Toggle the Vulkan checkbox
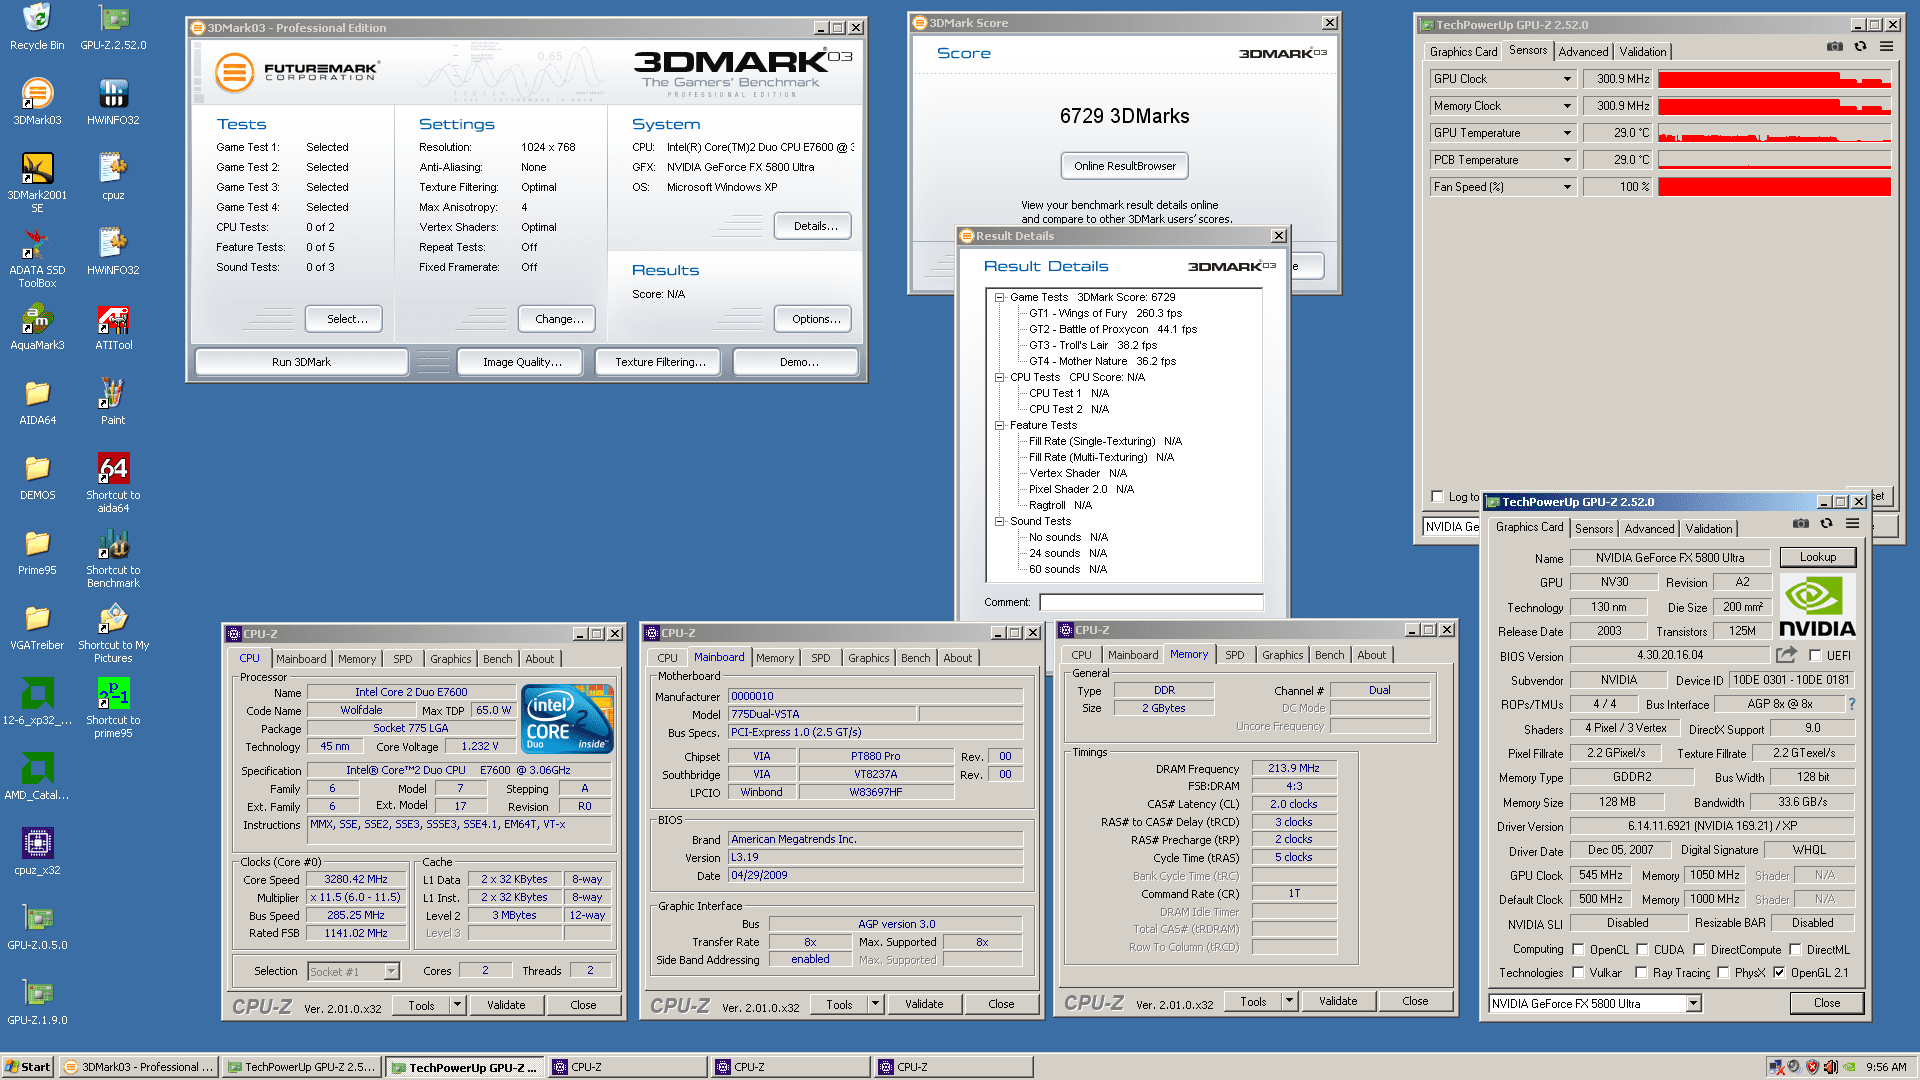The width and height of the screenshot is (1920, 1080). click(x=1578, y=973)
